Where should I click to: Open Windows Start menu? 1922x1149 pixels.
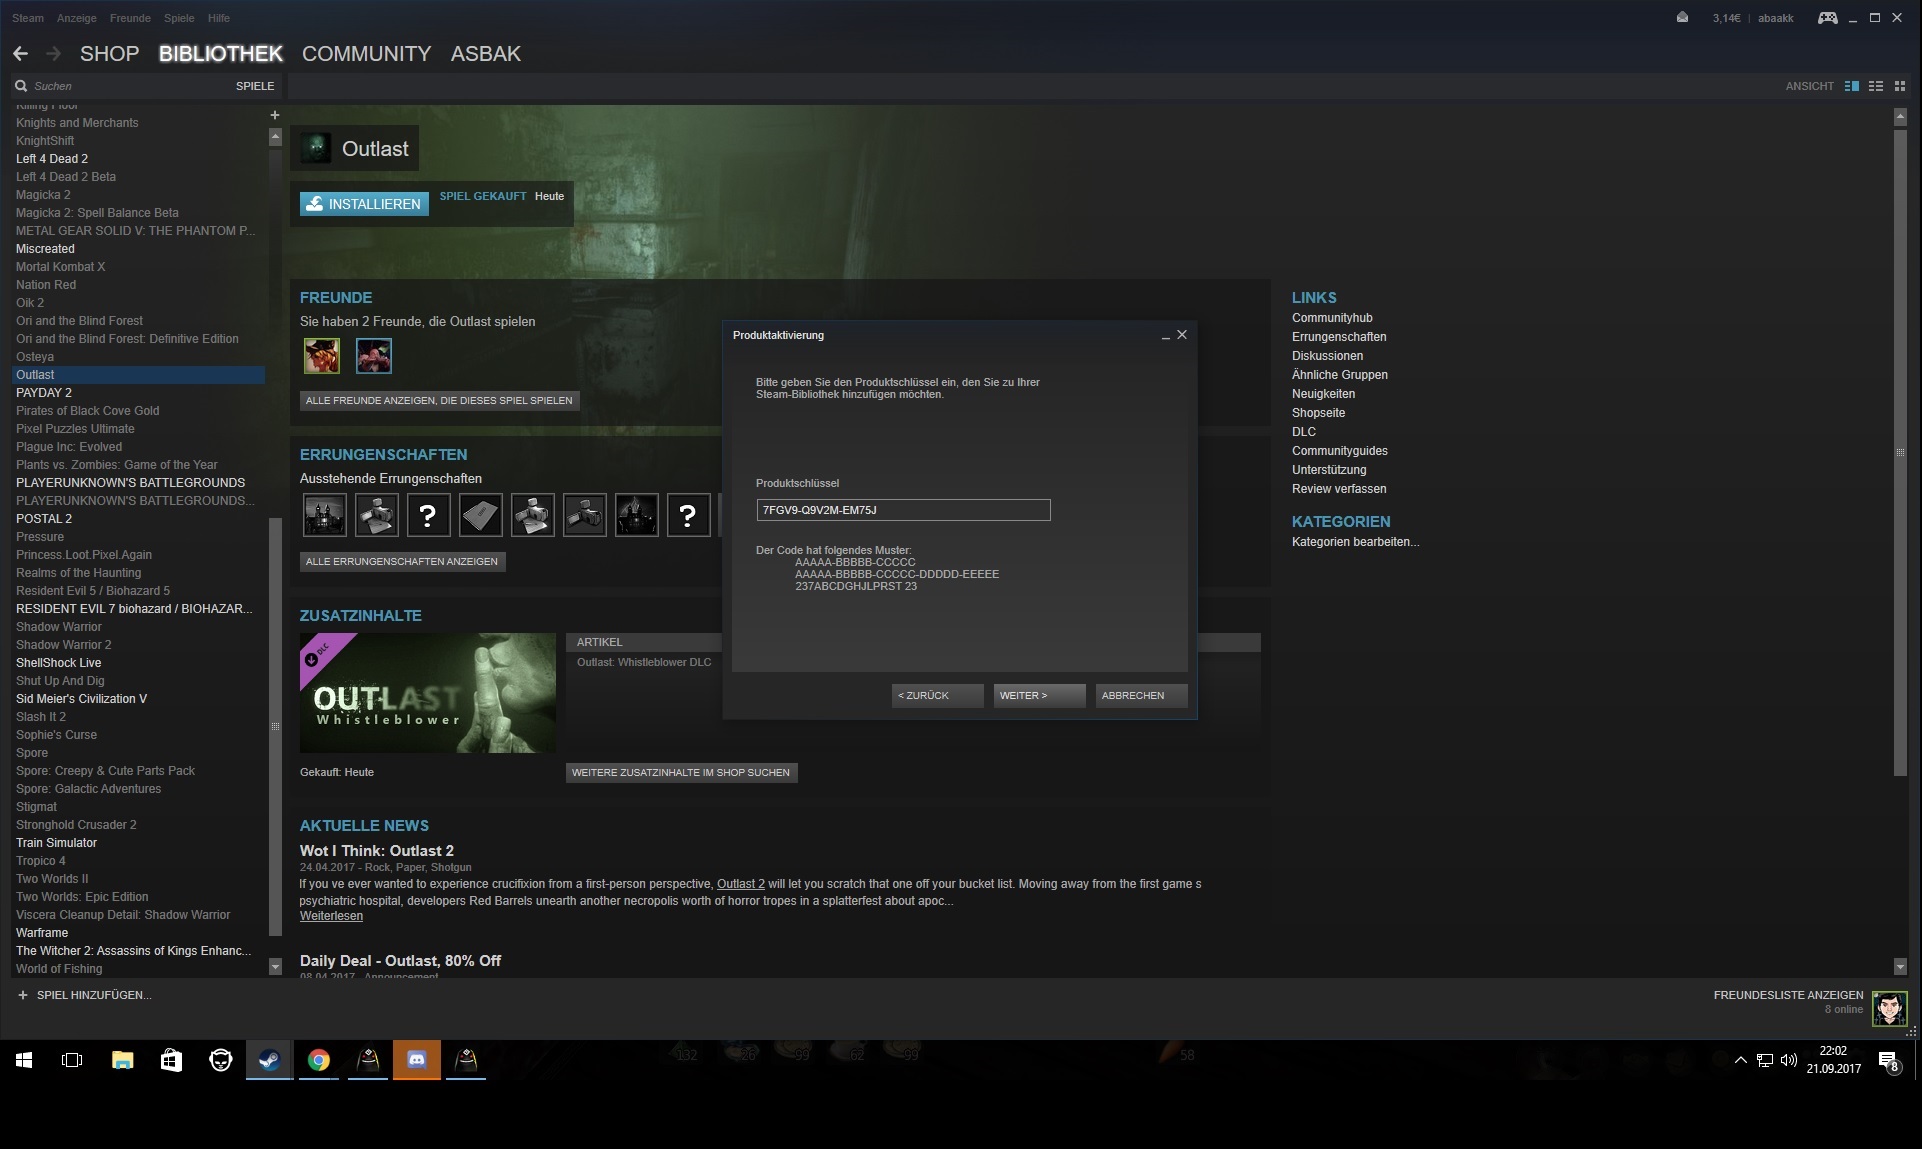[x=24, y=1060]
